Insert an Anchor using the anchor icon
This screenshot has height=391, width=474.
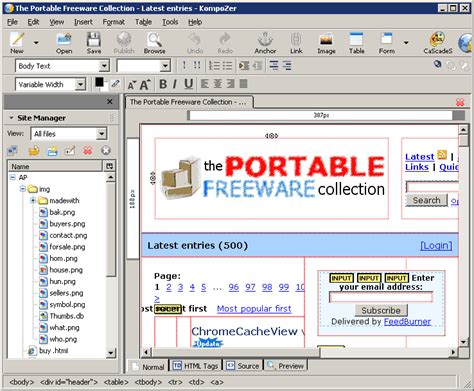pyautogui.click(x=265, y=43)
